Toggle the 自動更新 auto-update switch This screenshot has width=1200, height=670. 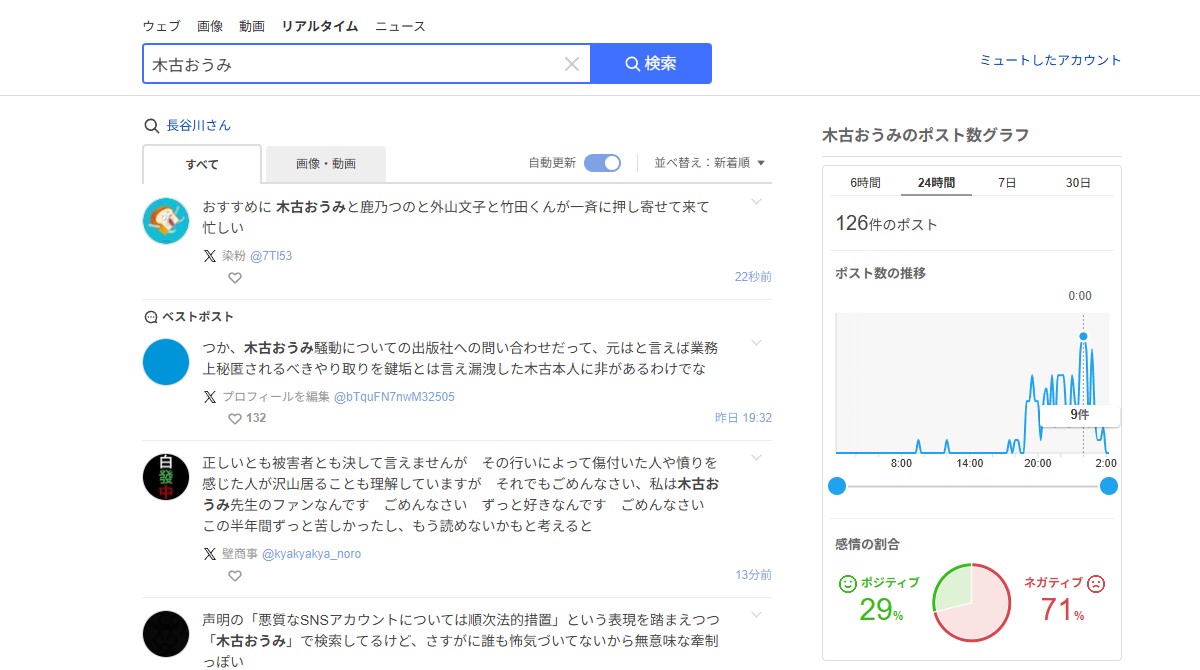[x=602, y=163]
